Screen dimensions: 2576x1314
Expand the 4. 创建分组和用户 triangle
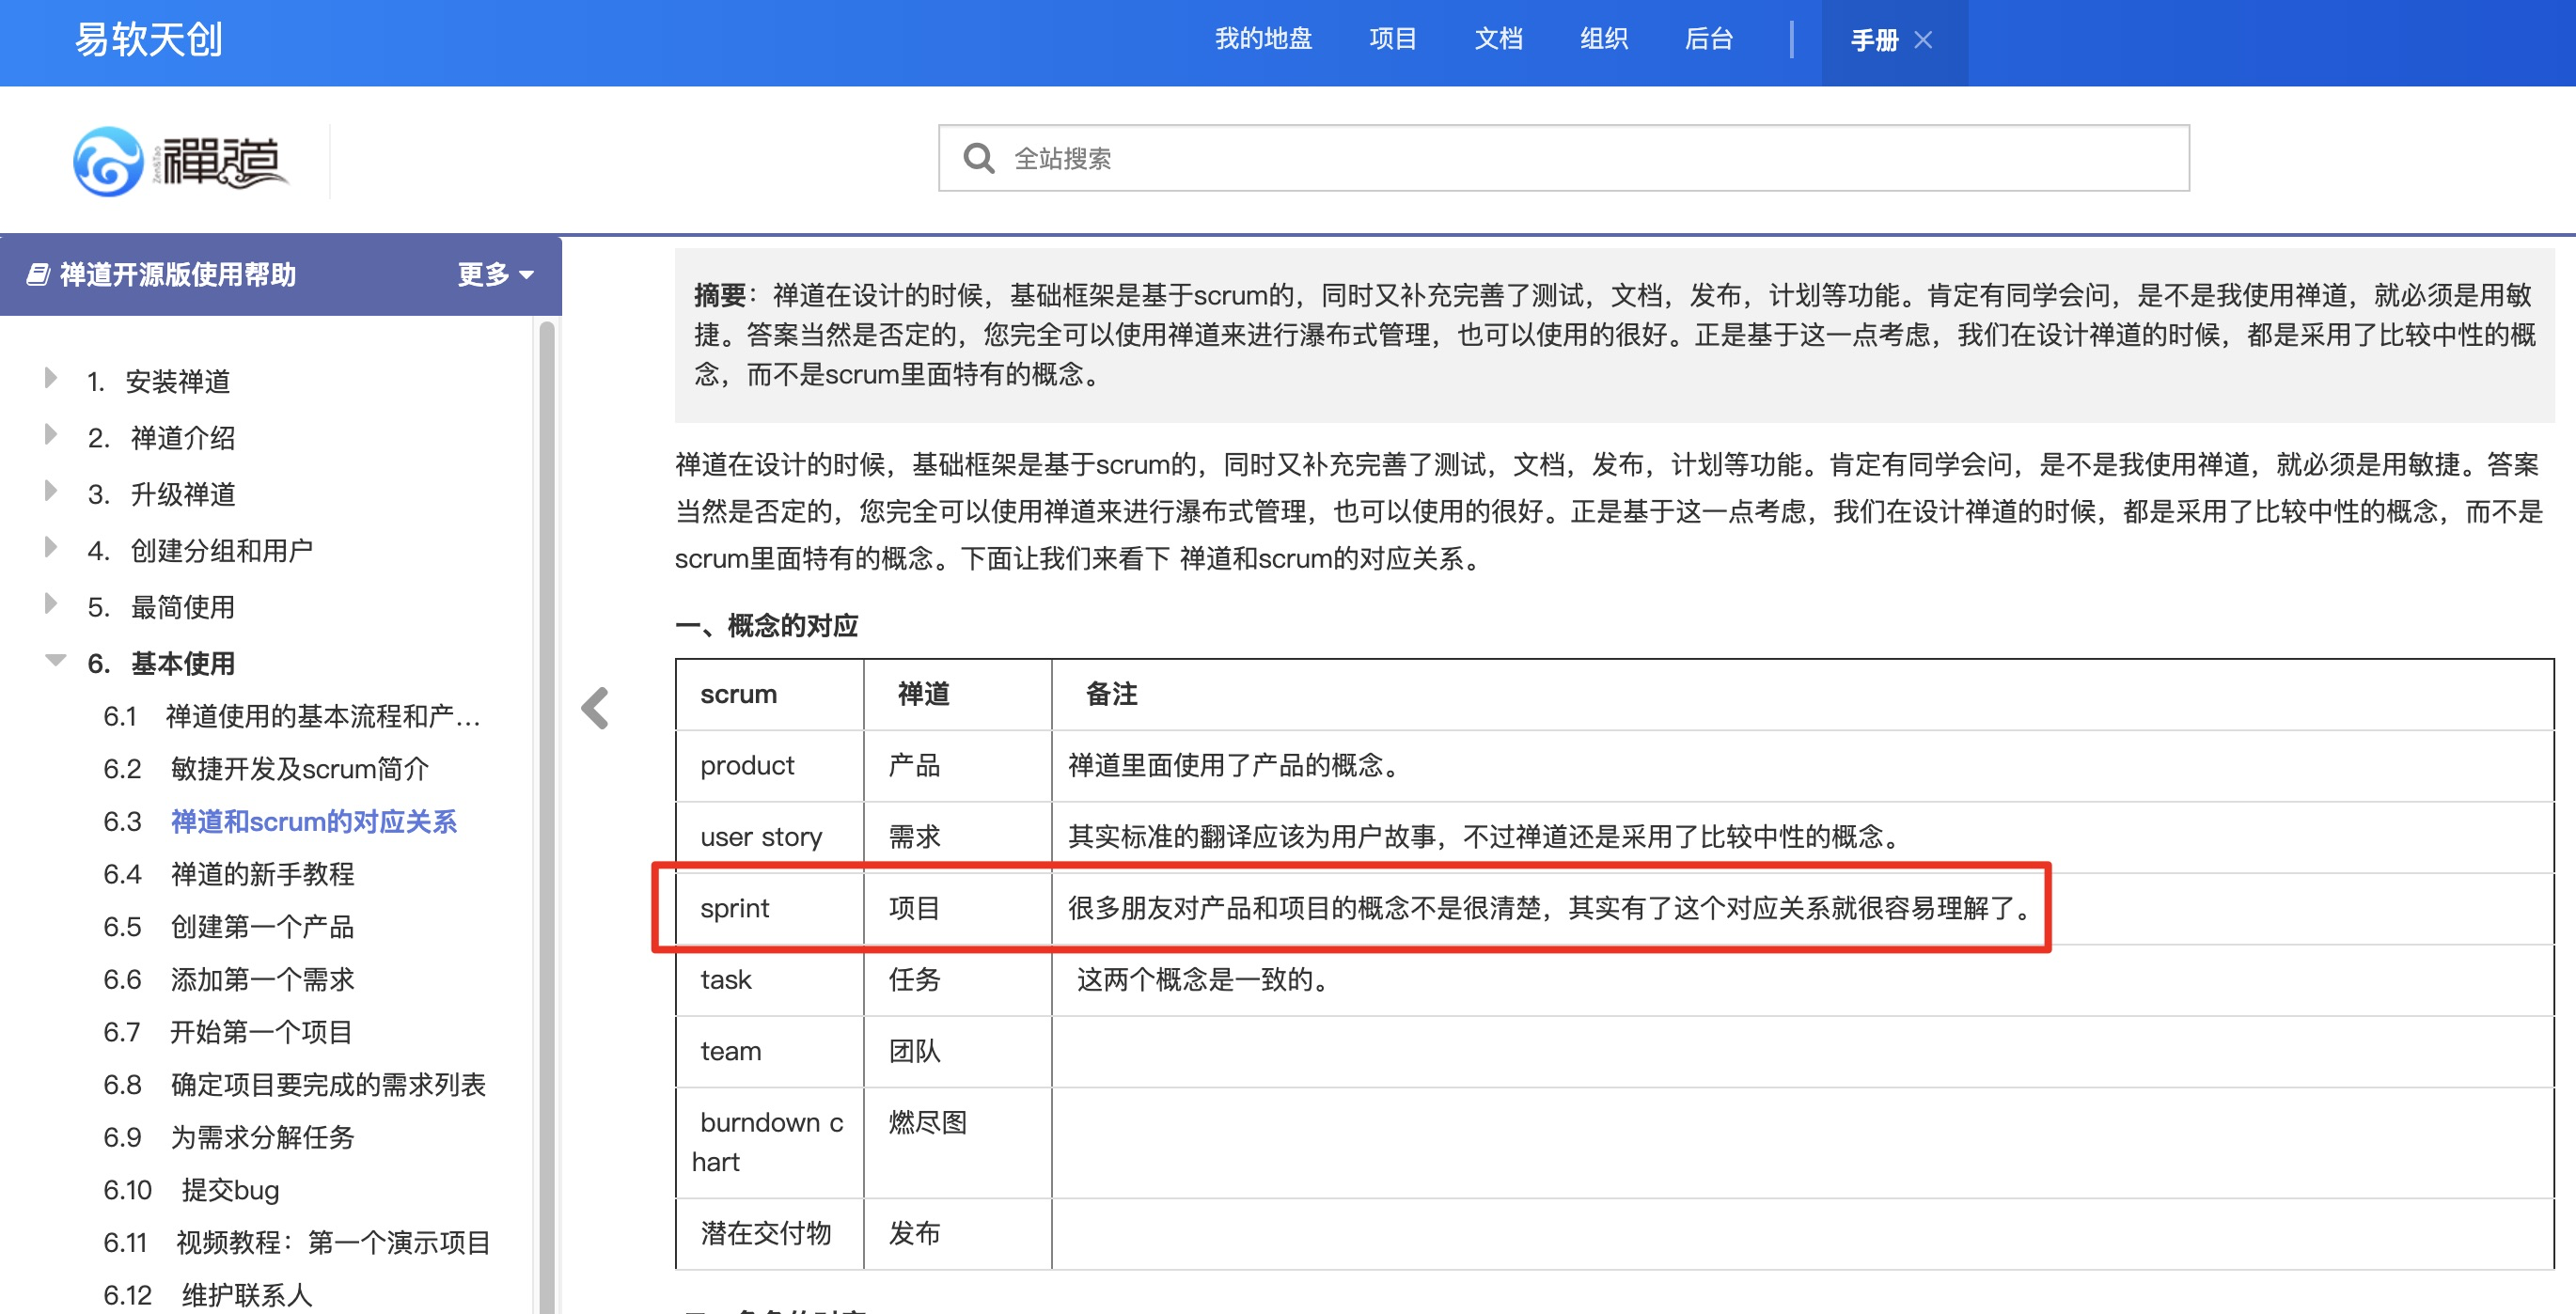(51, 547)
